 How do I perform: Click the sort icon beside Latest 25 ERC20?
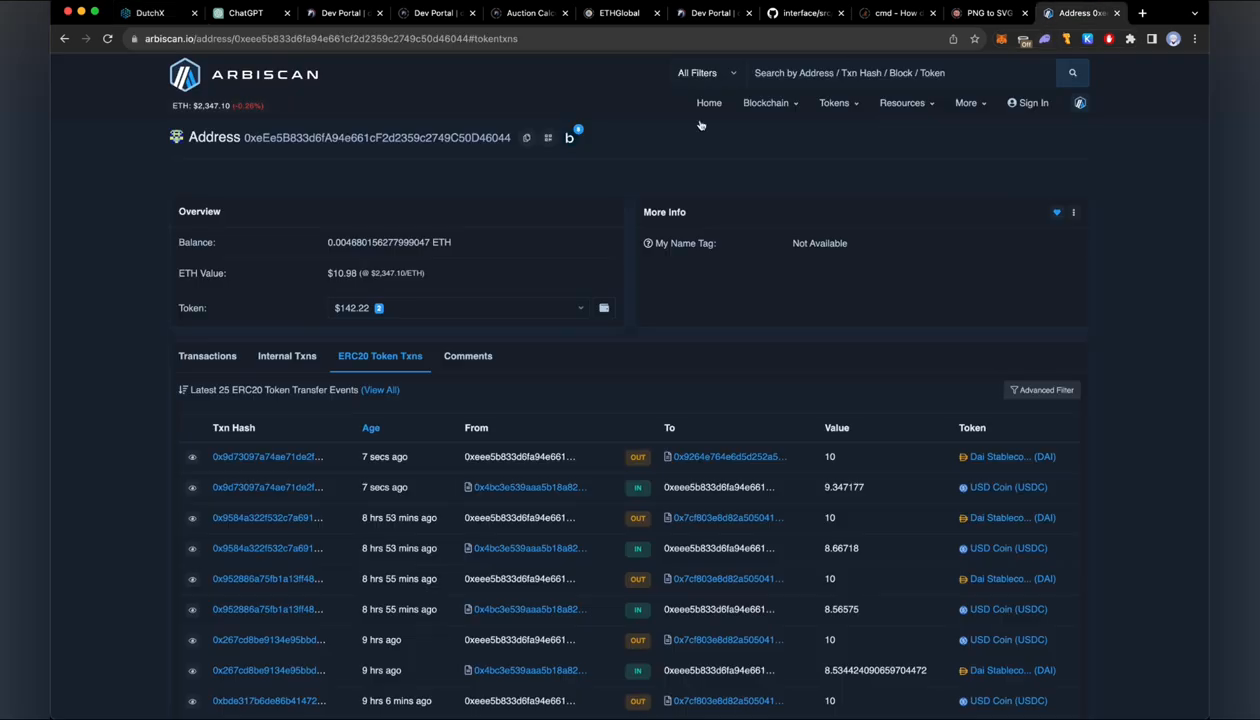click(183, 390)
